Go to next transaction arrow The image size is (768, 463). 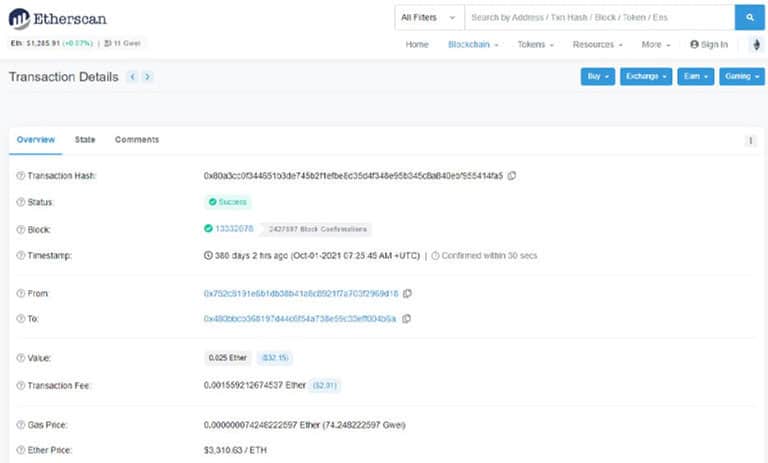147,76
